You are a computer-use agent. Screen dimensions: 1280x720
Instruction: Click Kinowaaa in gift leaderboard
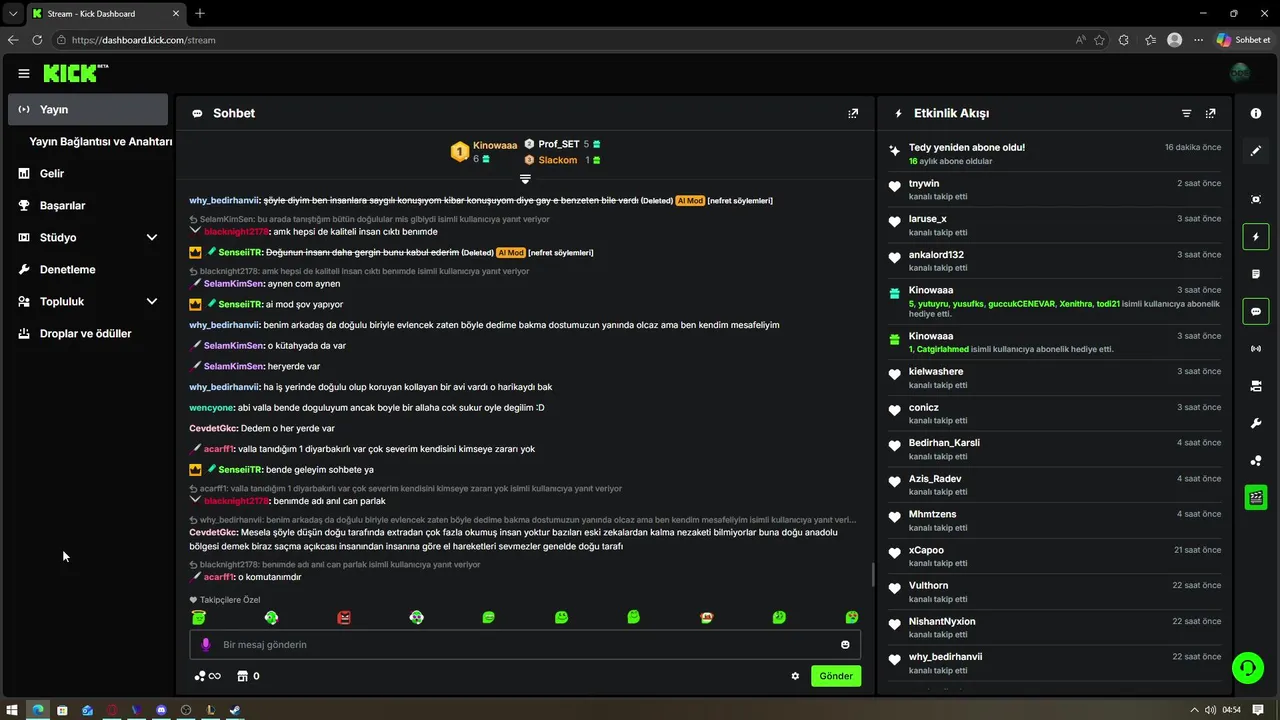(495, 145)
